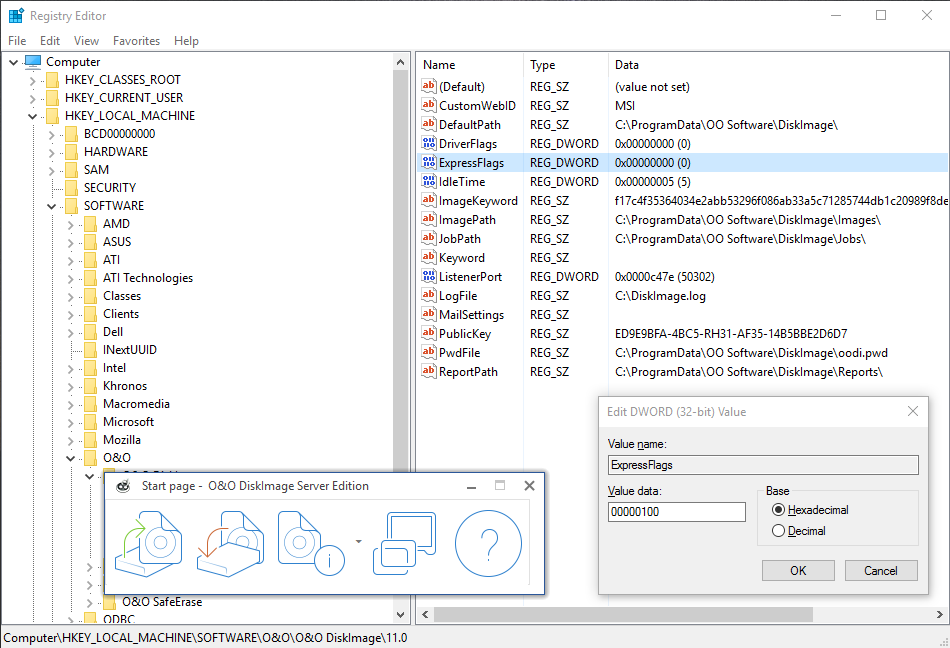Click the IdleTime DWORD value icon
The image size is (950, 648).
[x=429, y=181]
